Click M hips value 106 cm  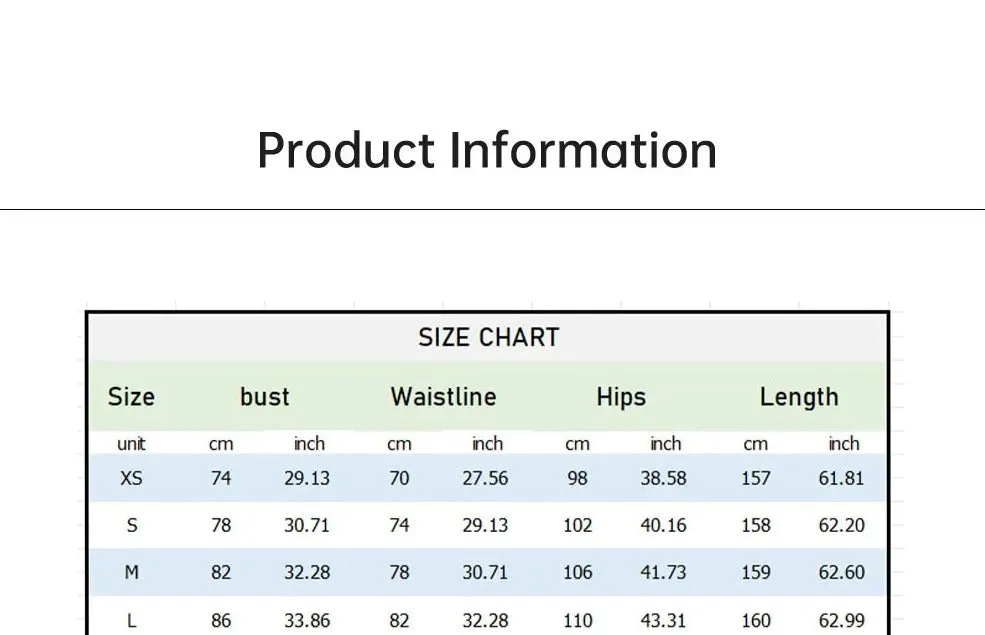[x=577, y=573]
